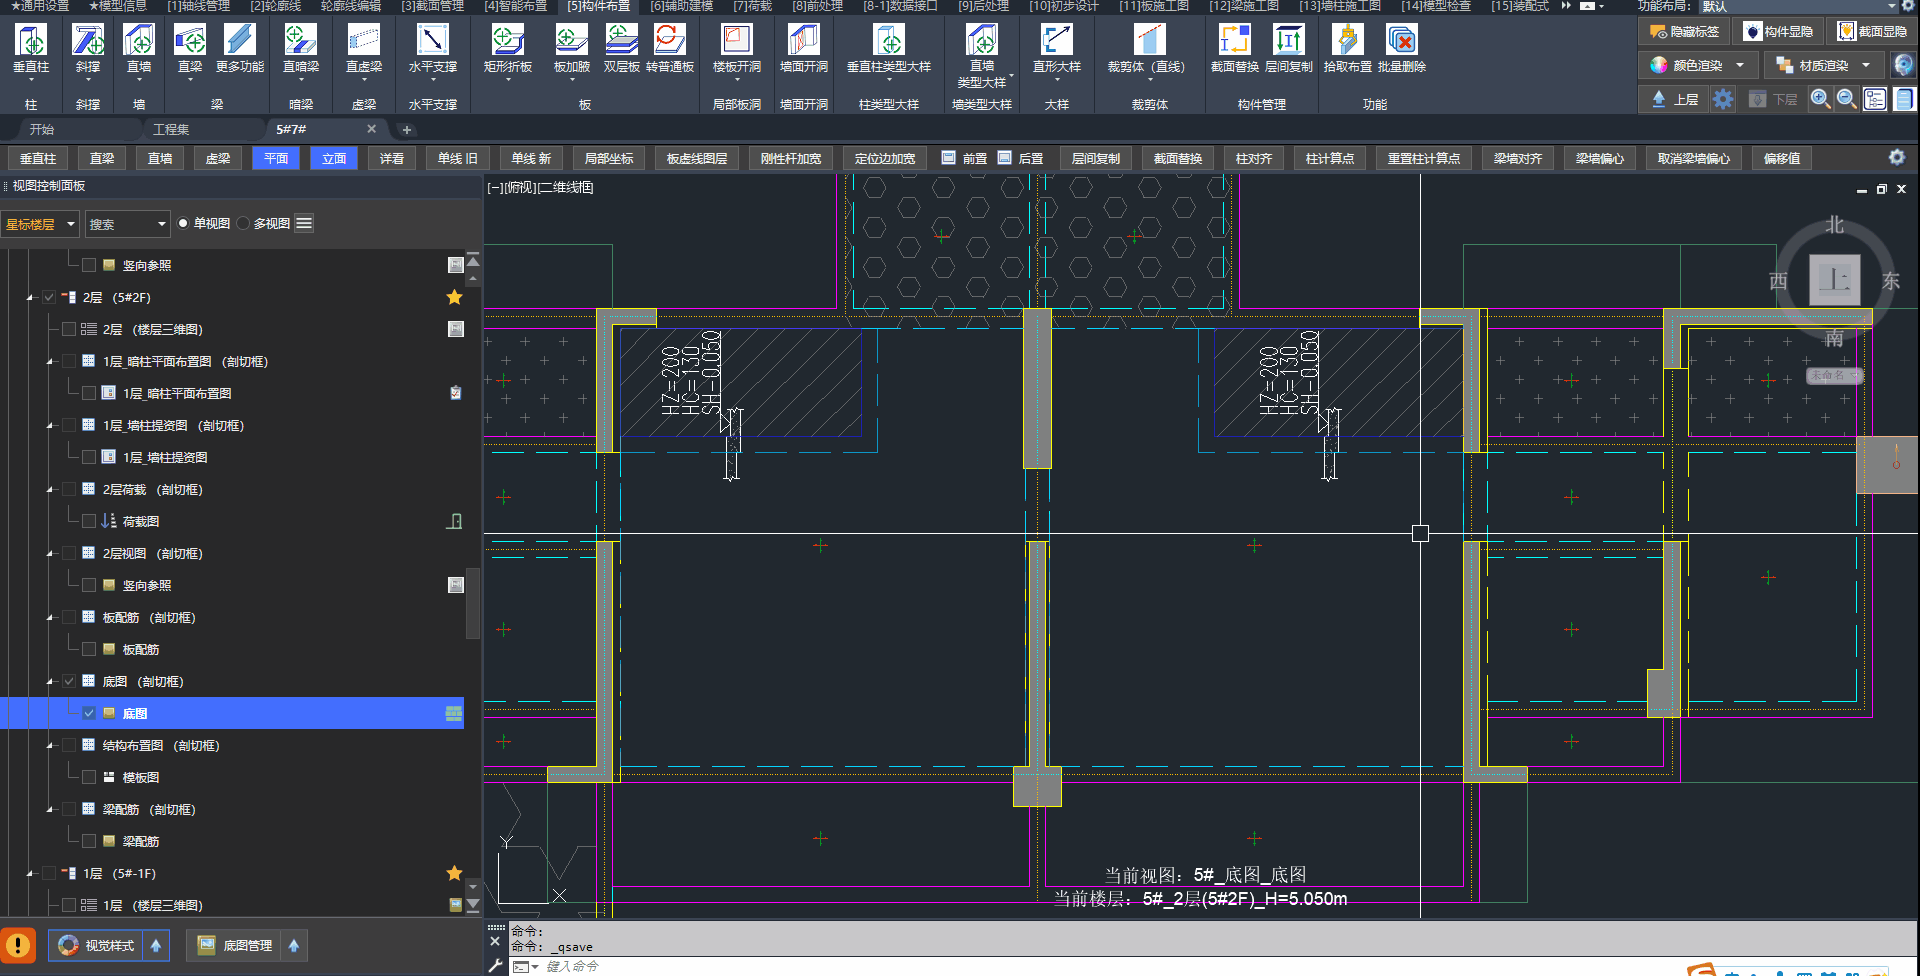
Task: Check the 板配筋 tree item checkbox
Action: tap(89, 650)
